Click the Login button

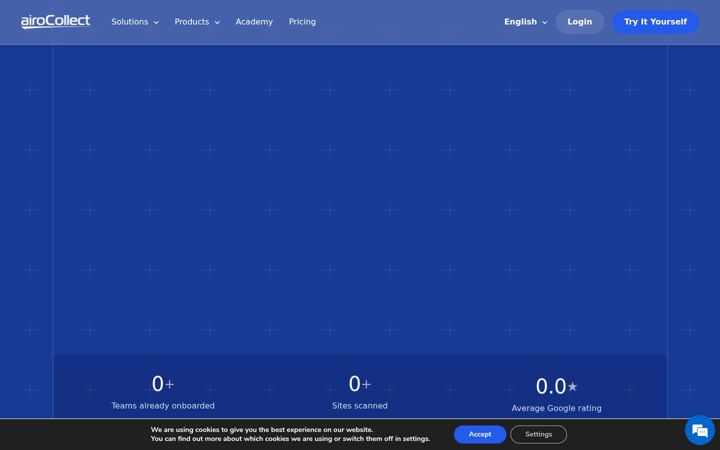click(579, 22)
